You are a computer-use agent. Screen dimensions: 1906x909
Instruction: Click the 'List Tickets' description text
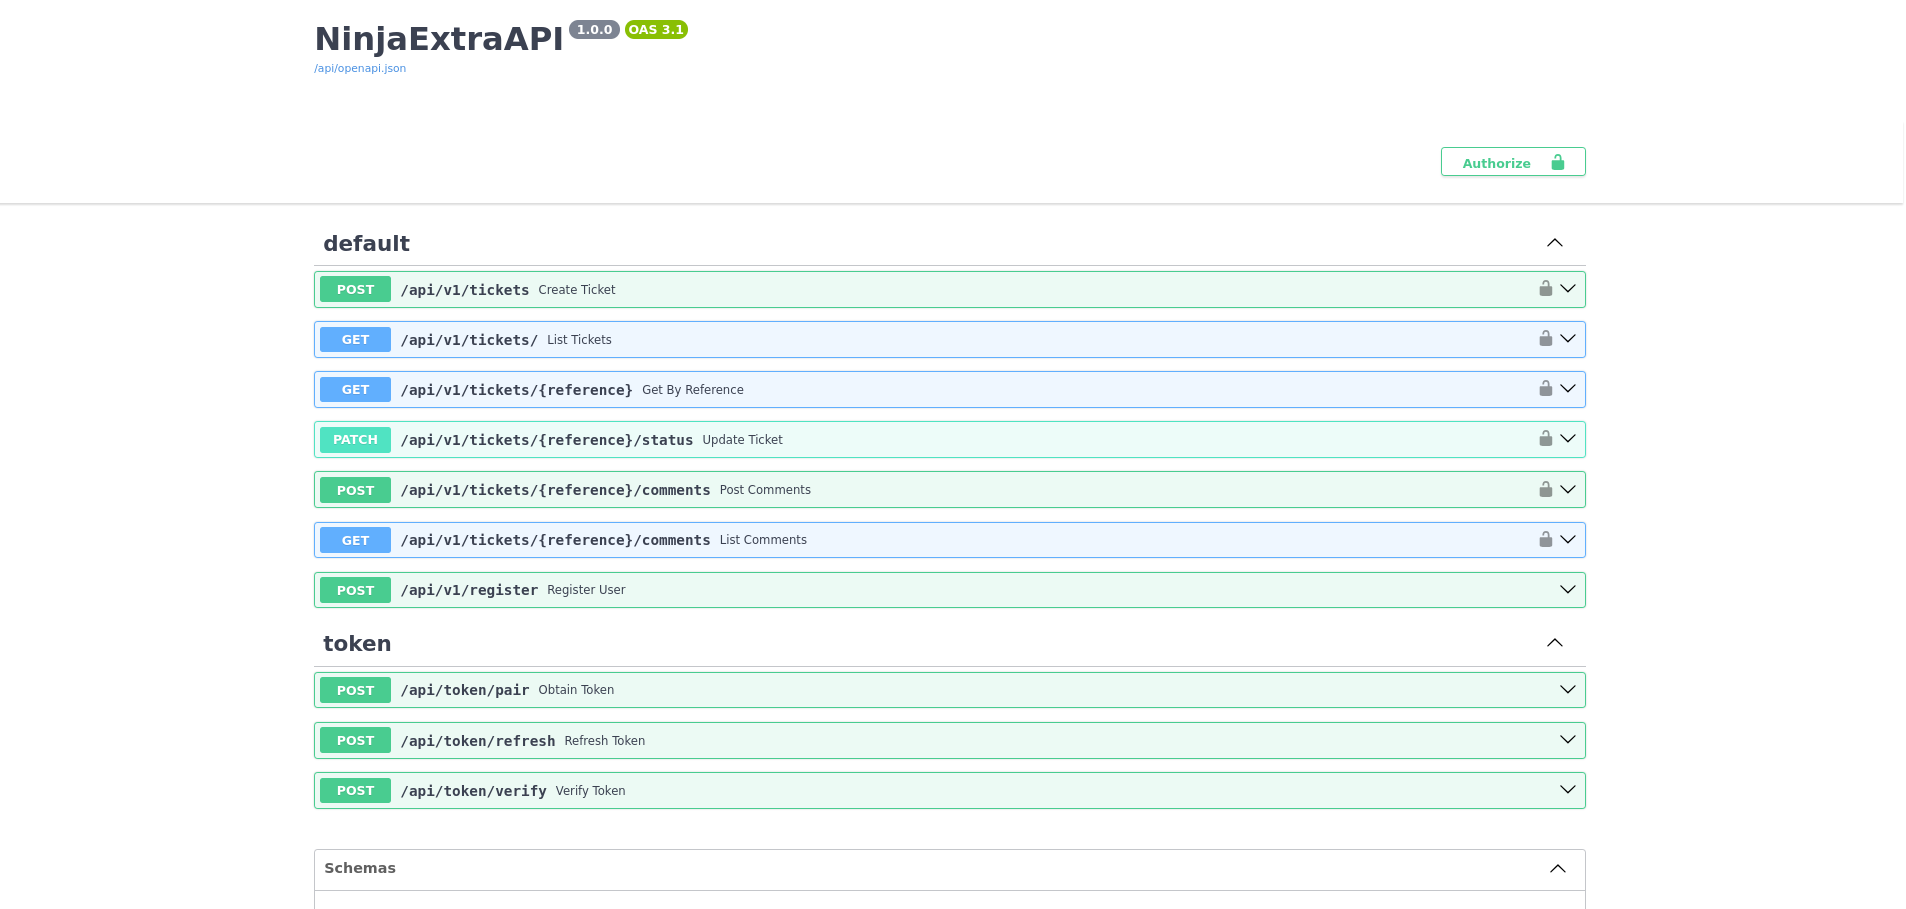coord(579,340)
